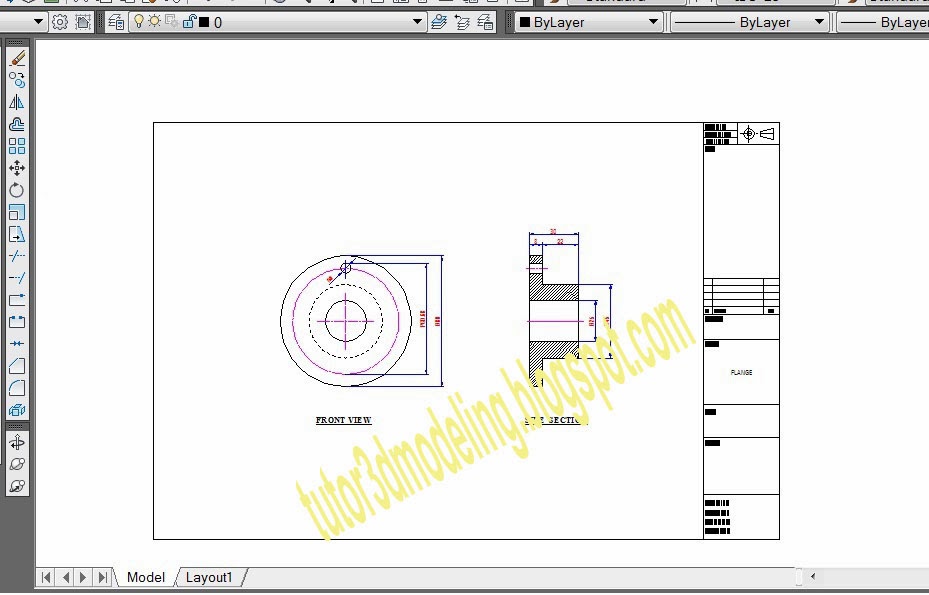
Task: Switch to the Model tab
Action: click(x=146, y=577)
